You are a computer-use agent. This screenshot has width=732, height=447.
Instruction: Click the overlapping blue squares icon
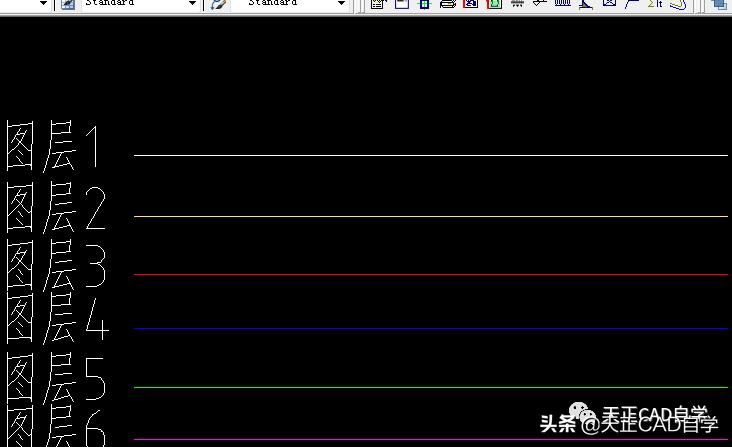coord(720,4)
